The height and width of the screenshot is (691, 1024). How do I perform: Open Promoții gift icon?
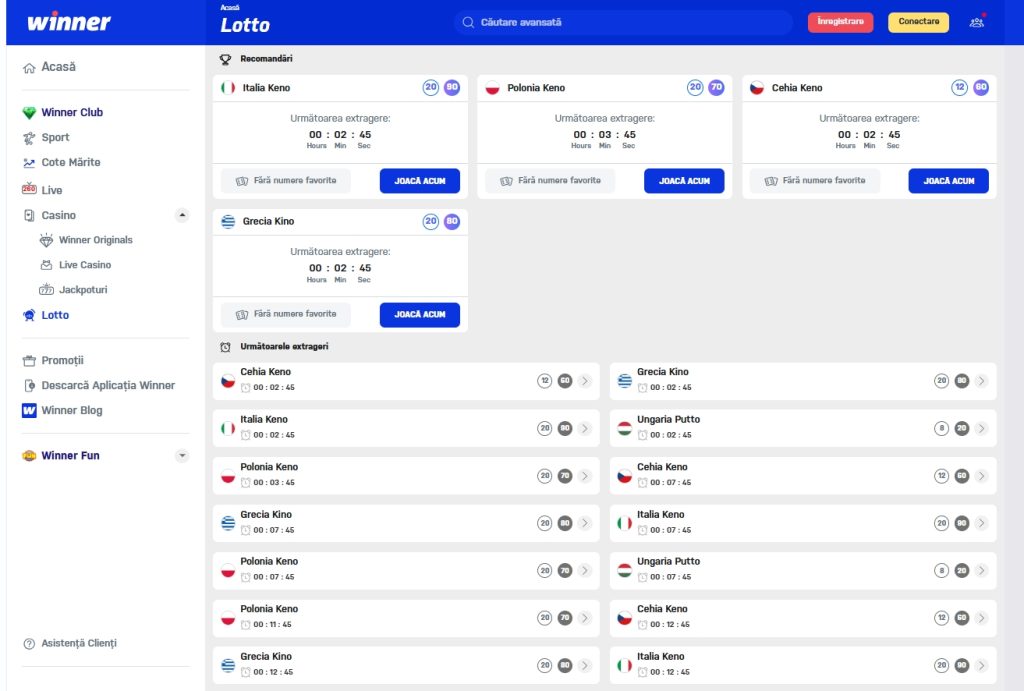click(x=29, y=361)
